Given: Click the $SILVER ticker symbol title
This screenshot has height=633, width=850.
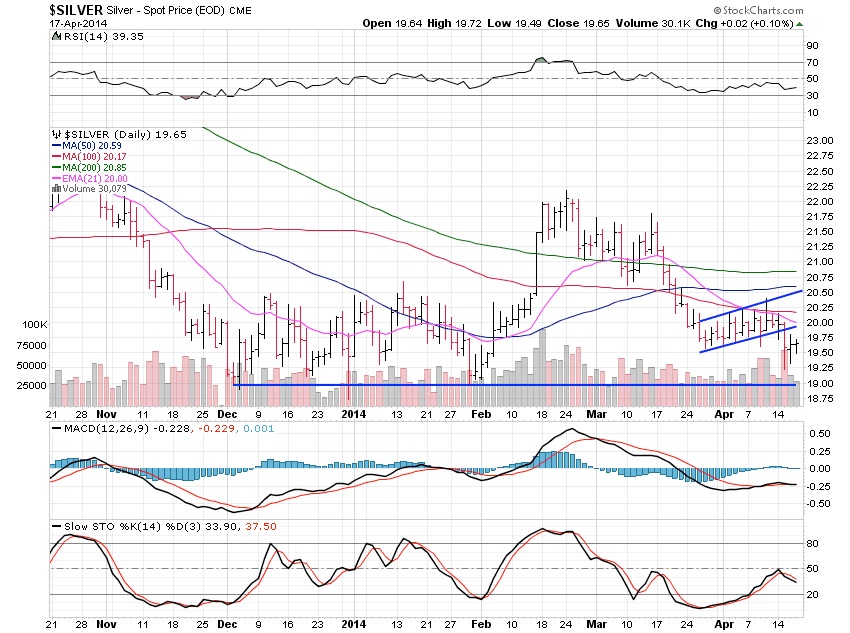Looking at the screenshot, I should [78, 9].
